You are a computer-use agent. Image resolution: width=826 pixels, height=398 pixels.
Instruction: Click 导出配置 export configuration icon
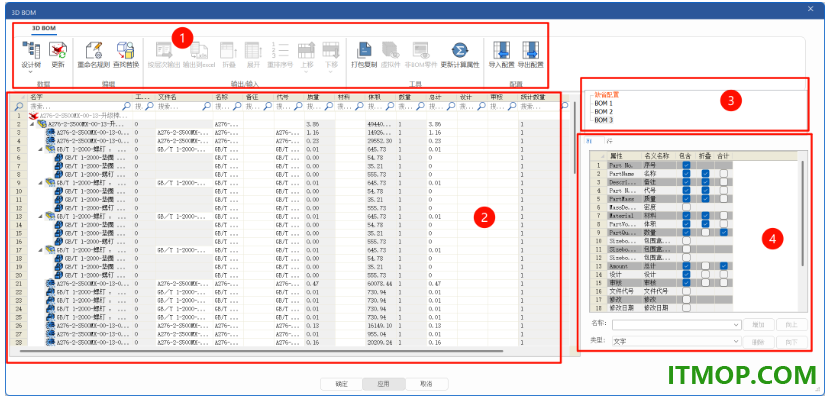coord(530,50)
